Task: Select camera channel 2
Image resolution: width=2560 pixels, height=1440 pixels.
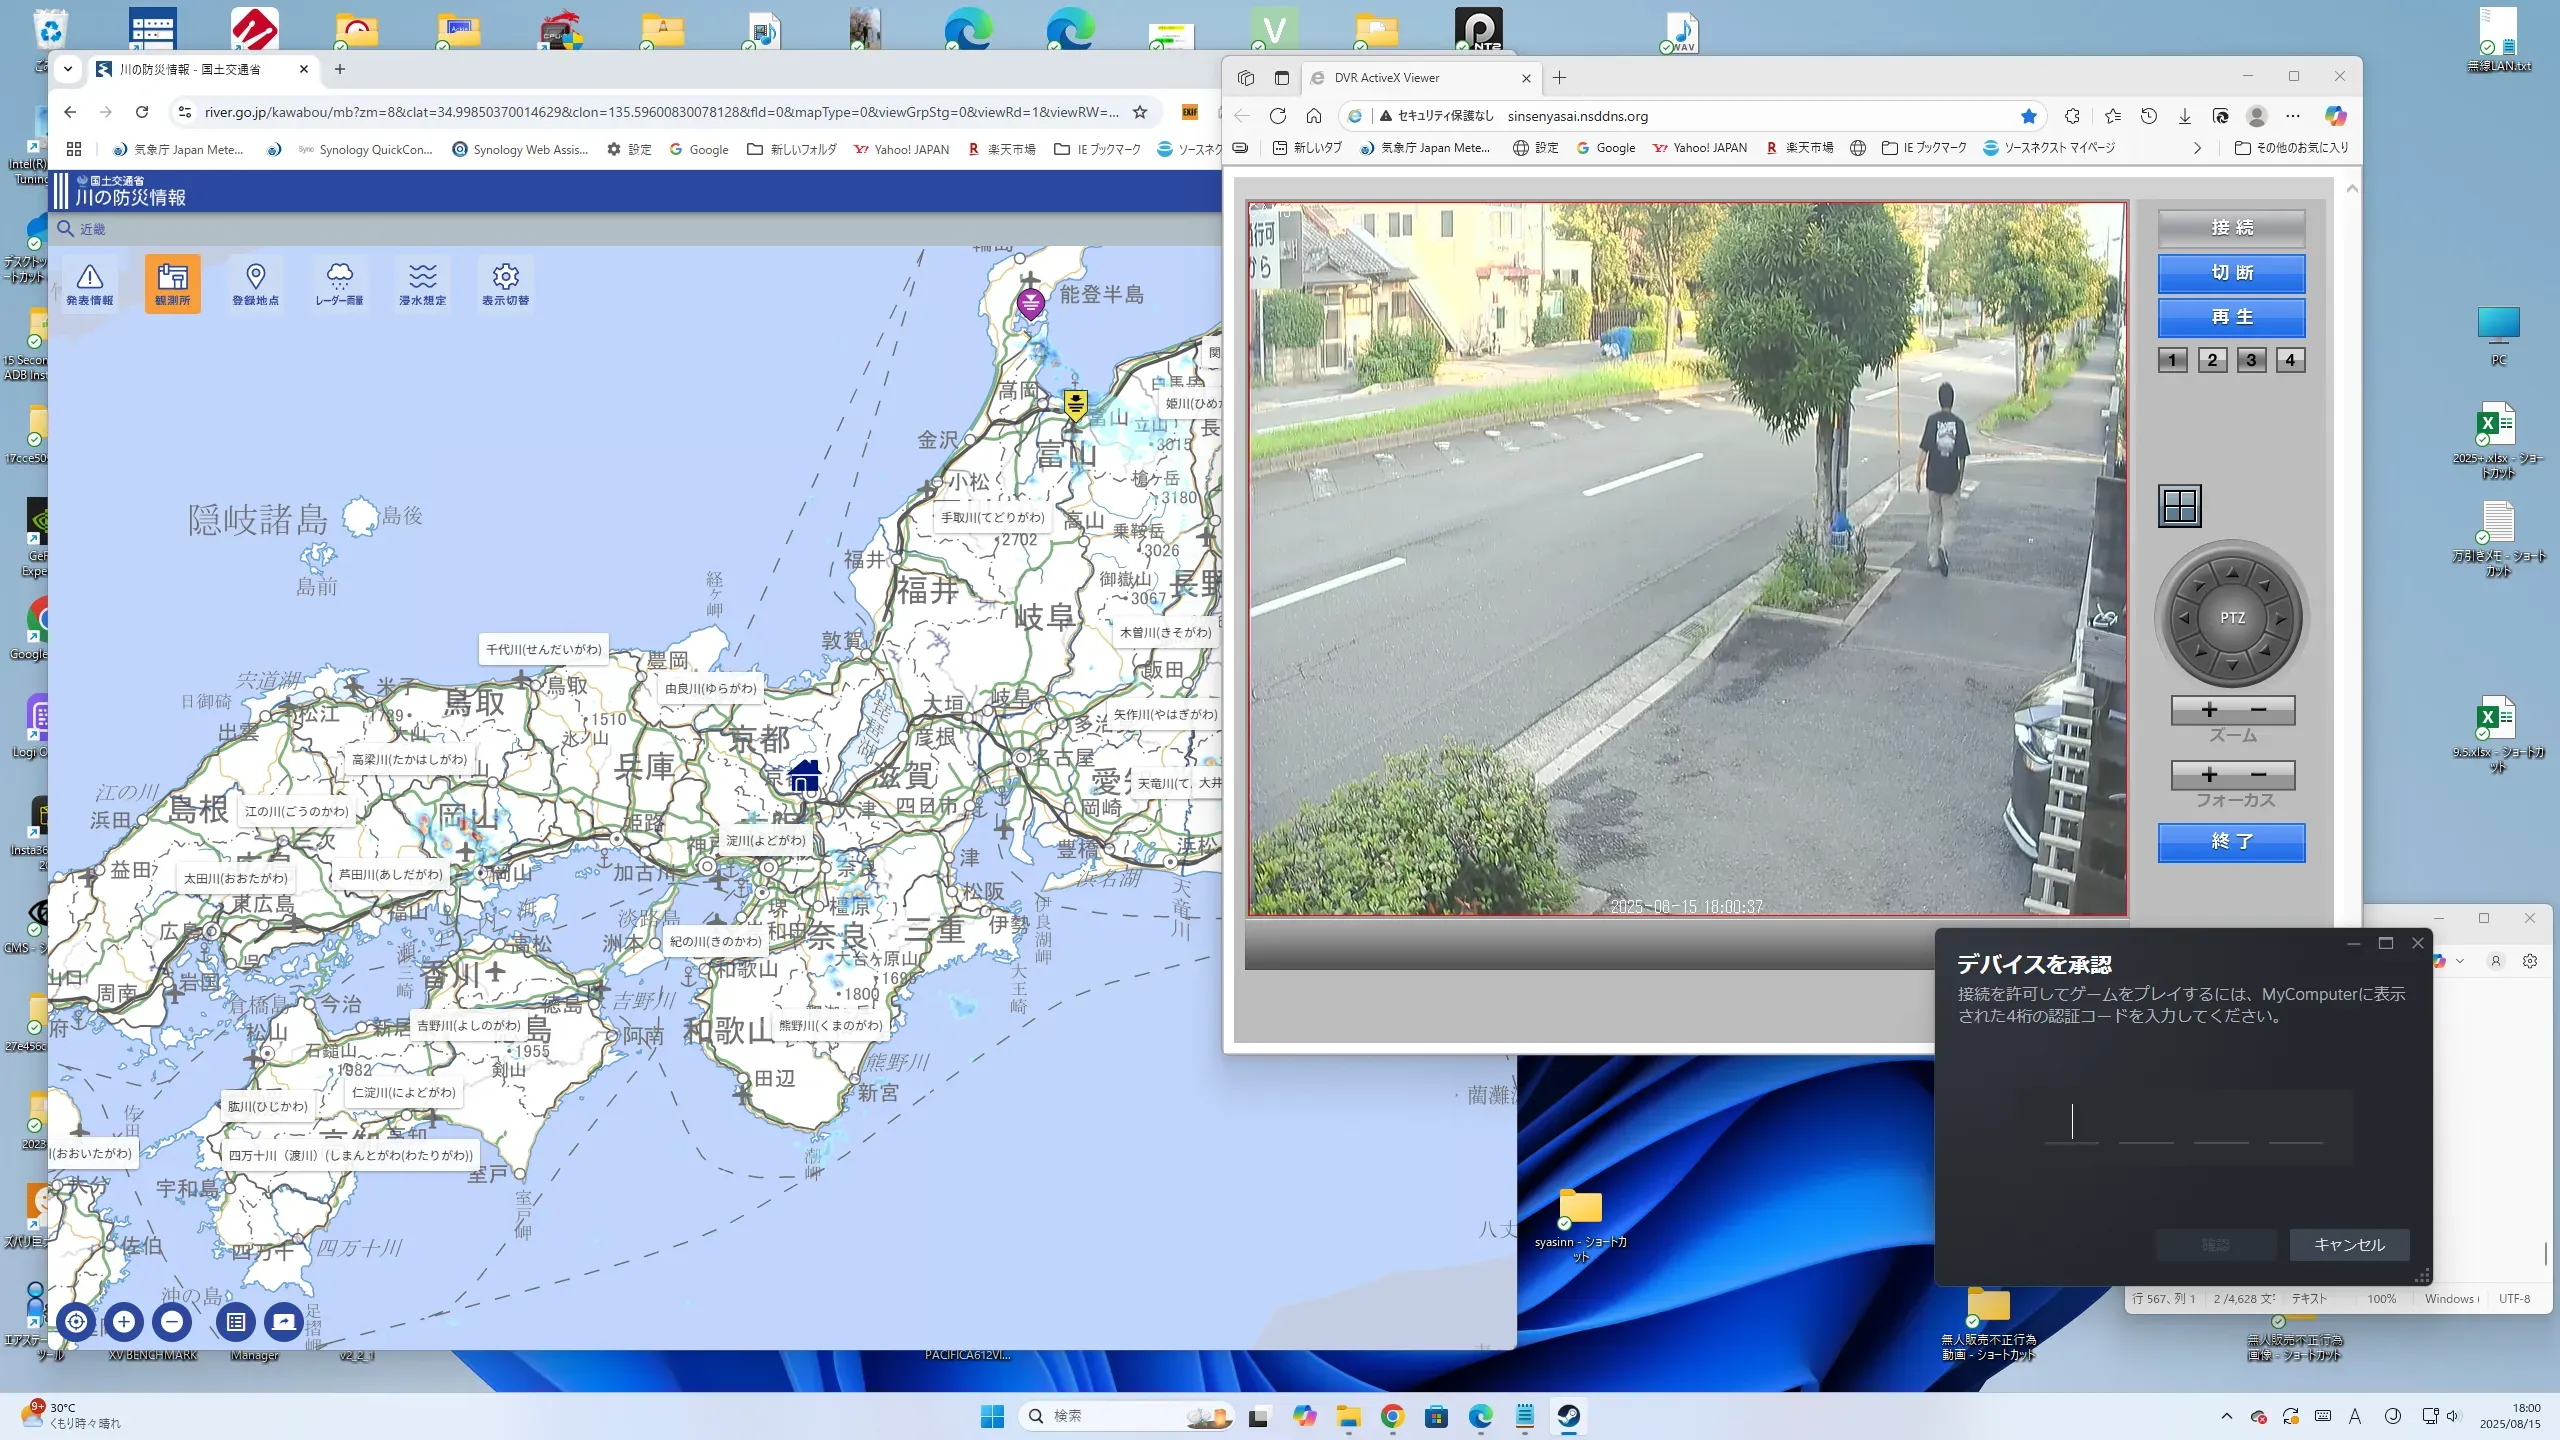Action: tap(2212, 360)
